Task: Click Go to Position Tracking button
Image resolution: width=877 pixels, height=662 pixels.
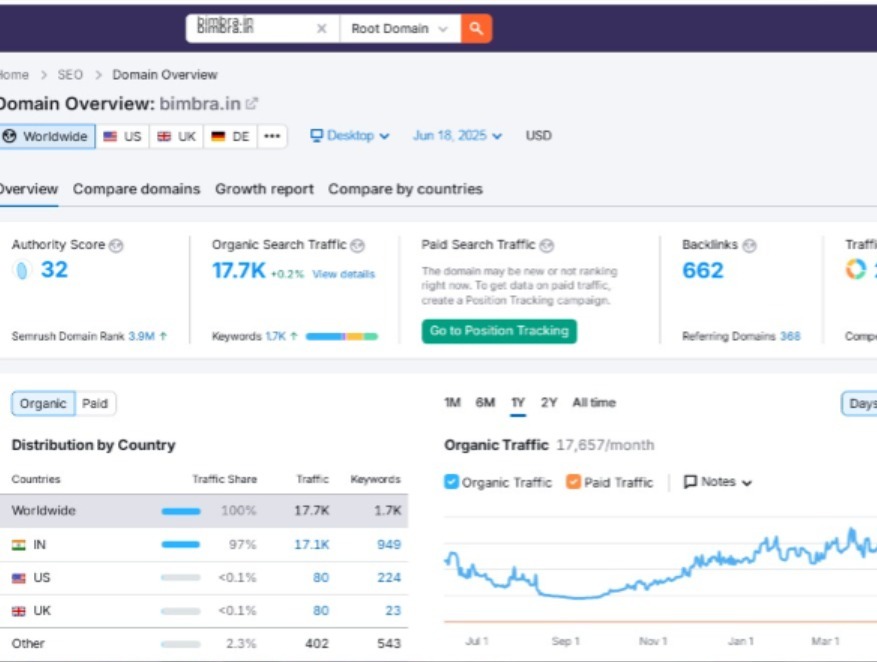Action: [499, 331]
